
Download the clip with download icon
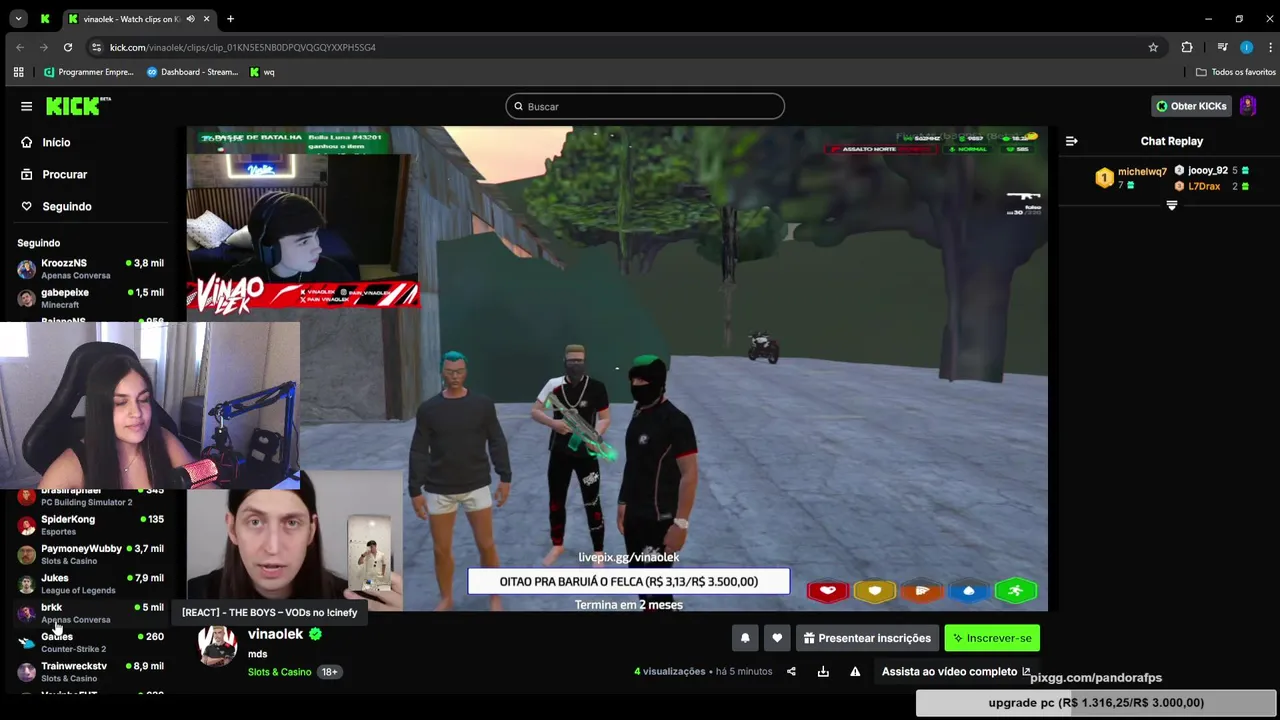pyautogui.click(x=823, y=671)
